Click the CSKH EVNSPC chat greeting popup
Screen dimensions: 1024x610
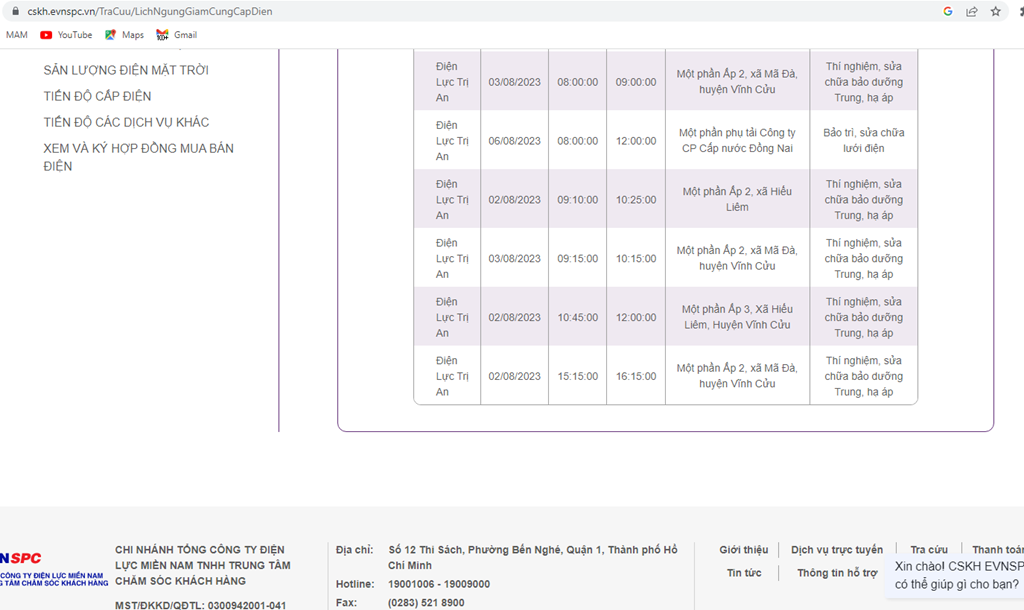[955, 575]
